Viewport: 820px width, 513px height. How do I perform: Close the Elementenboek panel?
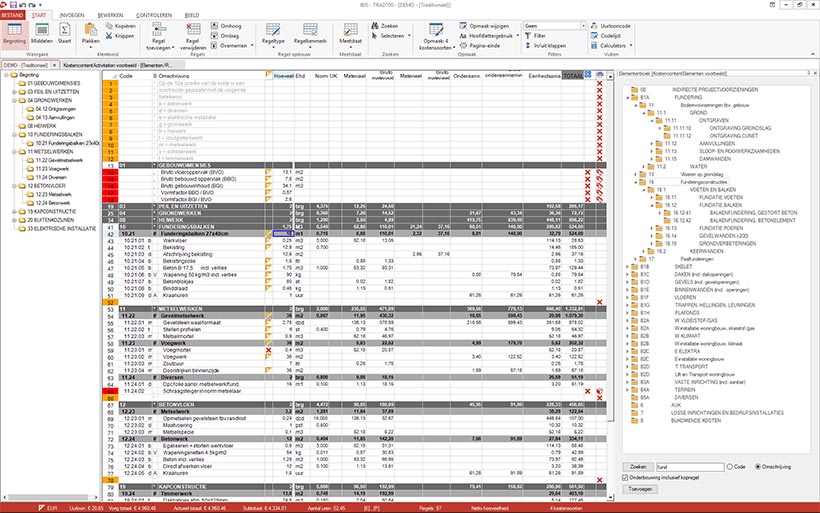[x=815, y=73]
